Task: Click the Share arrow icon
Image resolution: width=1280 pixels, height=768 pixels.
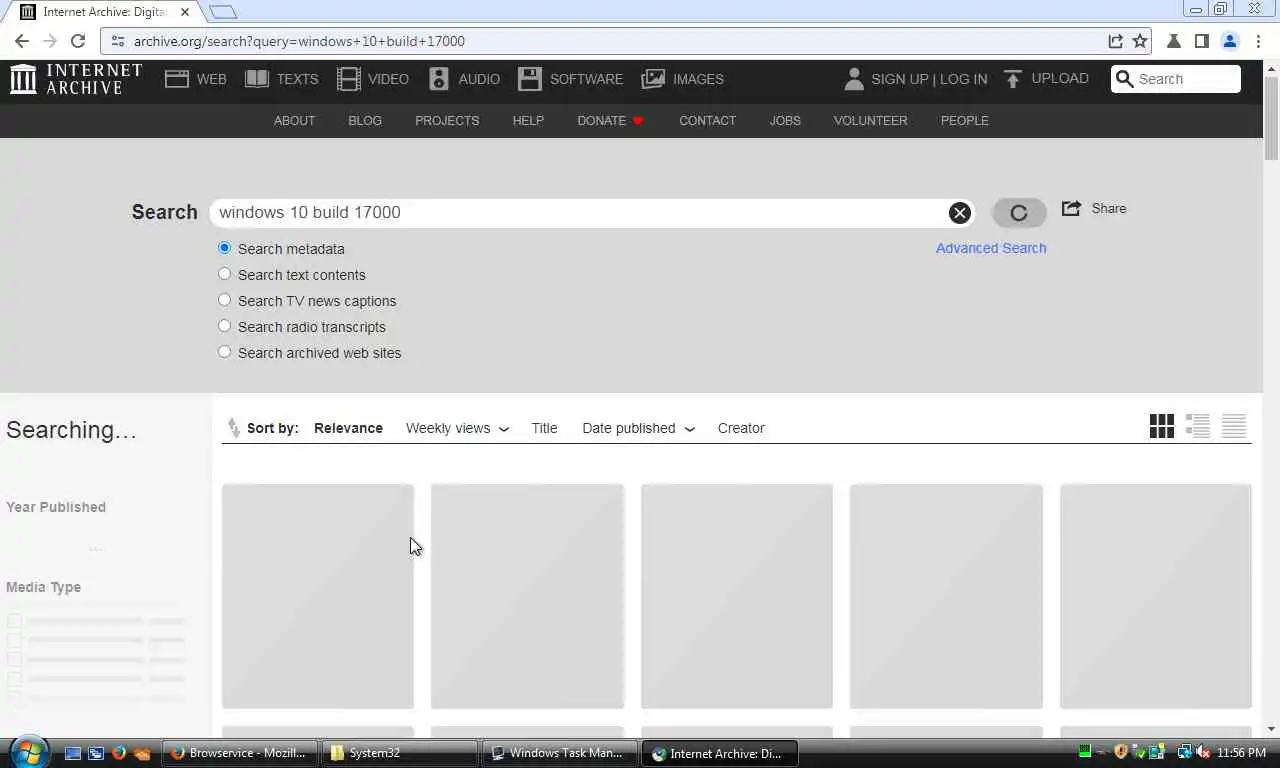Action: 1071,208
